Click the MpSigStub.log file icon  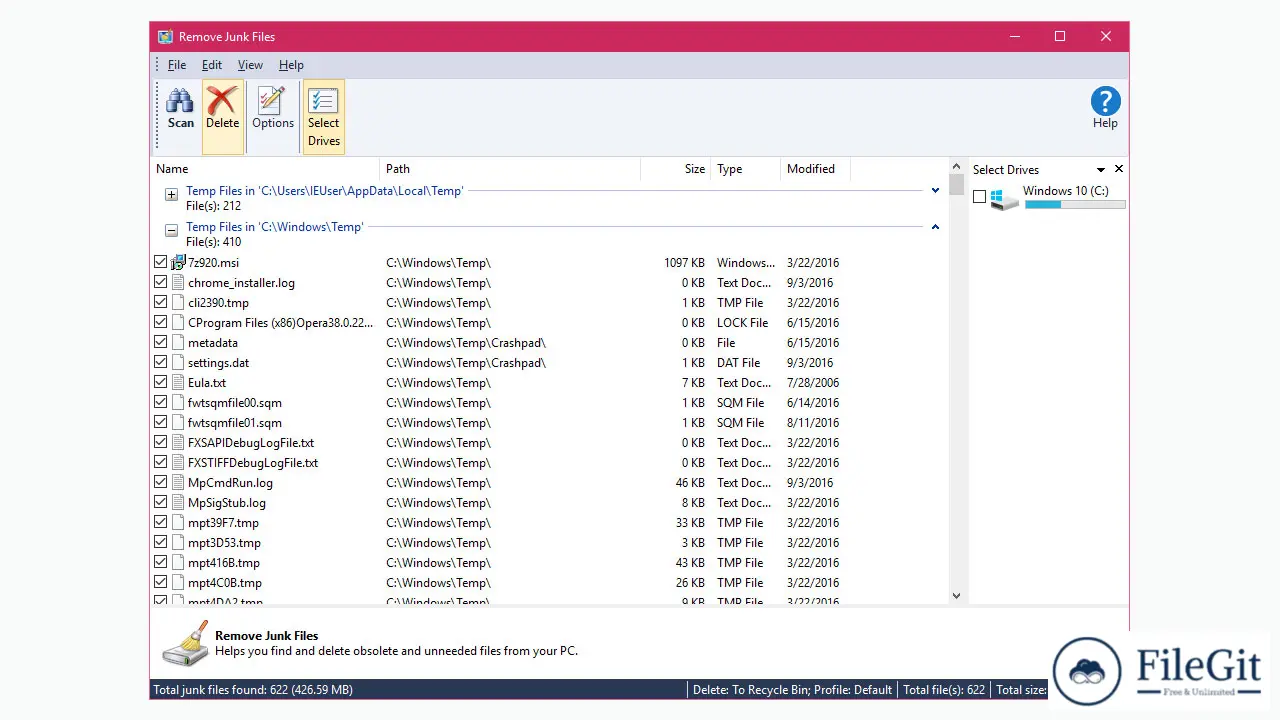point(178,502)
